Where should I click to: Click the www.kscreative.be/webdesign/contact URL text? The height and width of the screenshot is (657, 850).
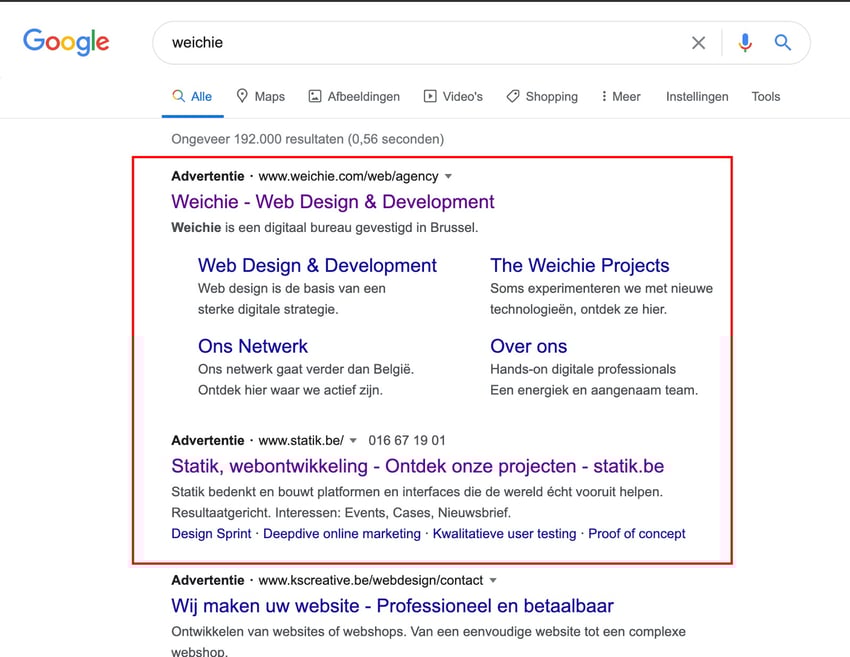370,580
